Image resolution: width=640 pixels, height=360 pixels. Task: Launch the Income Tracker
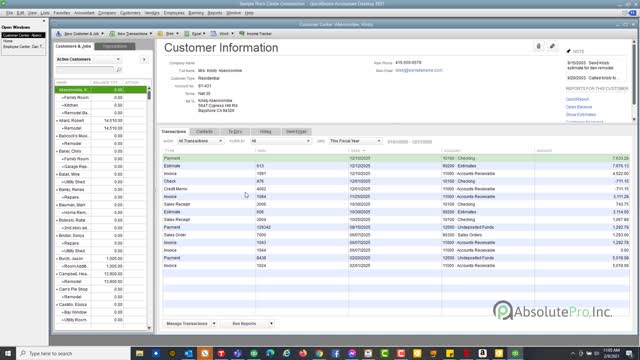tap(256, 33)
